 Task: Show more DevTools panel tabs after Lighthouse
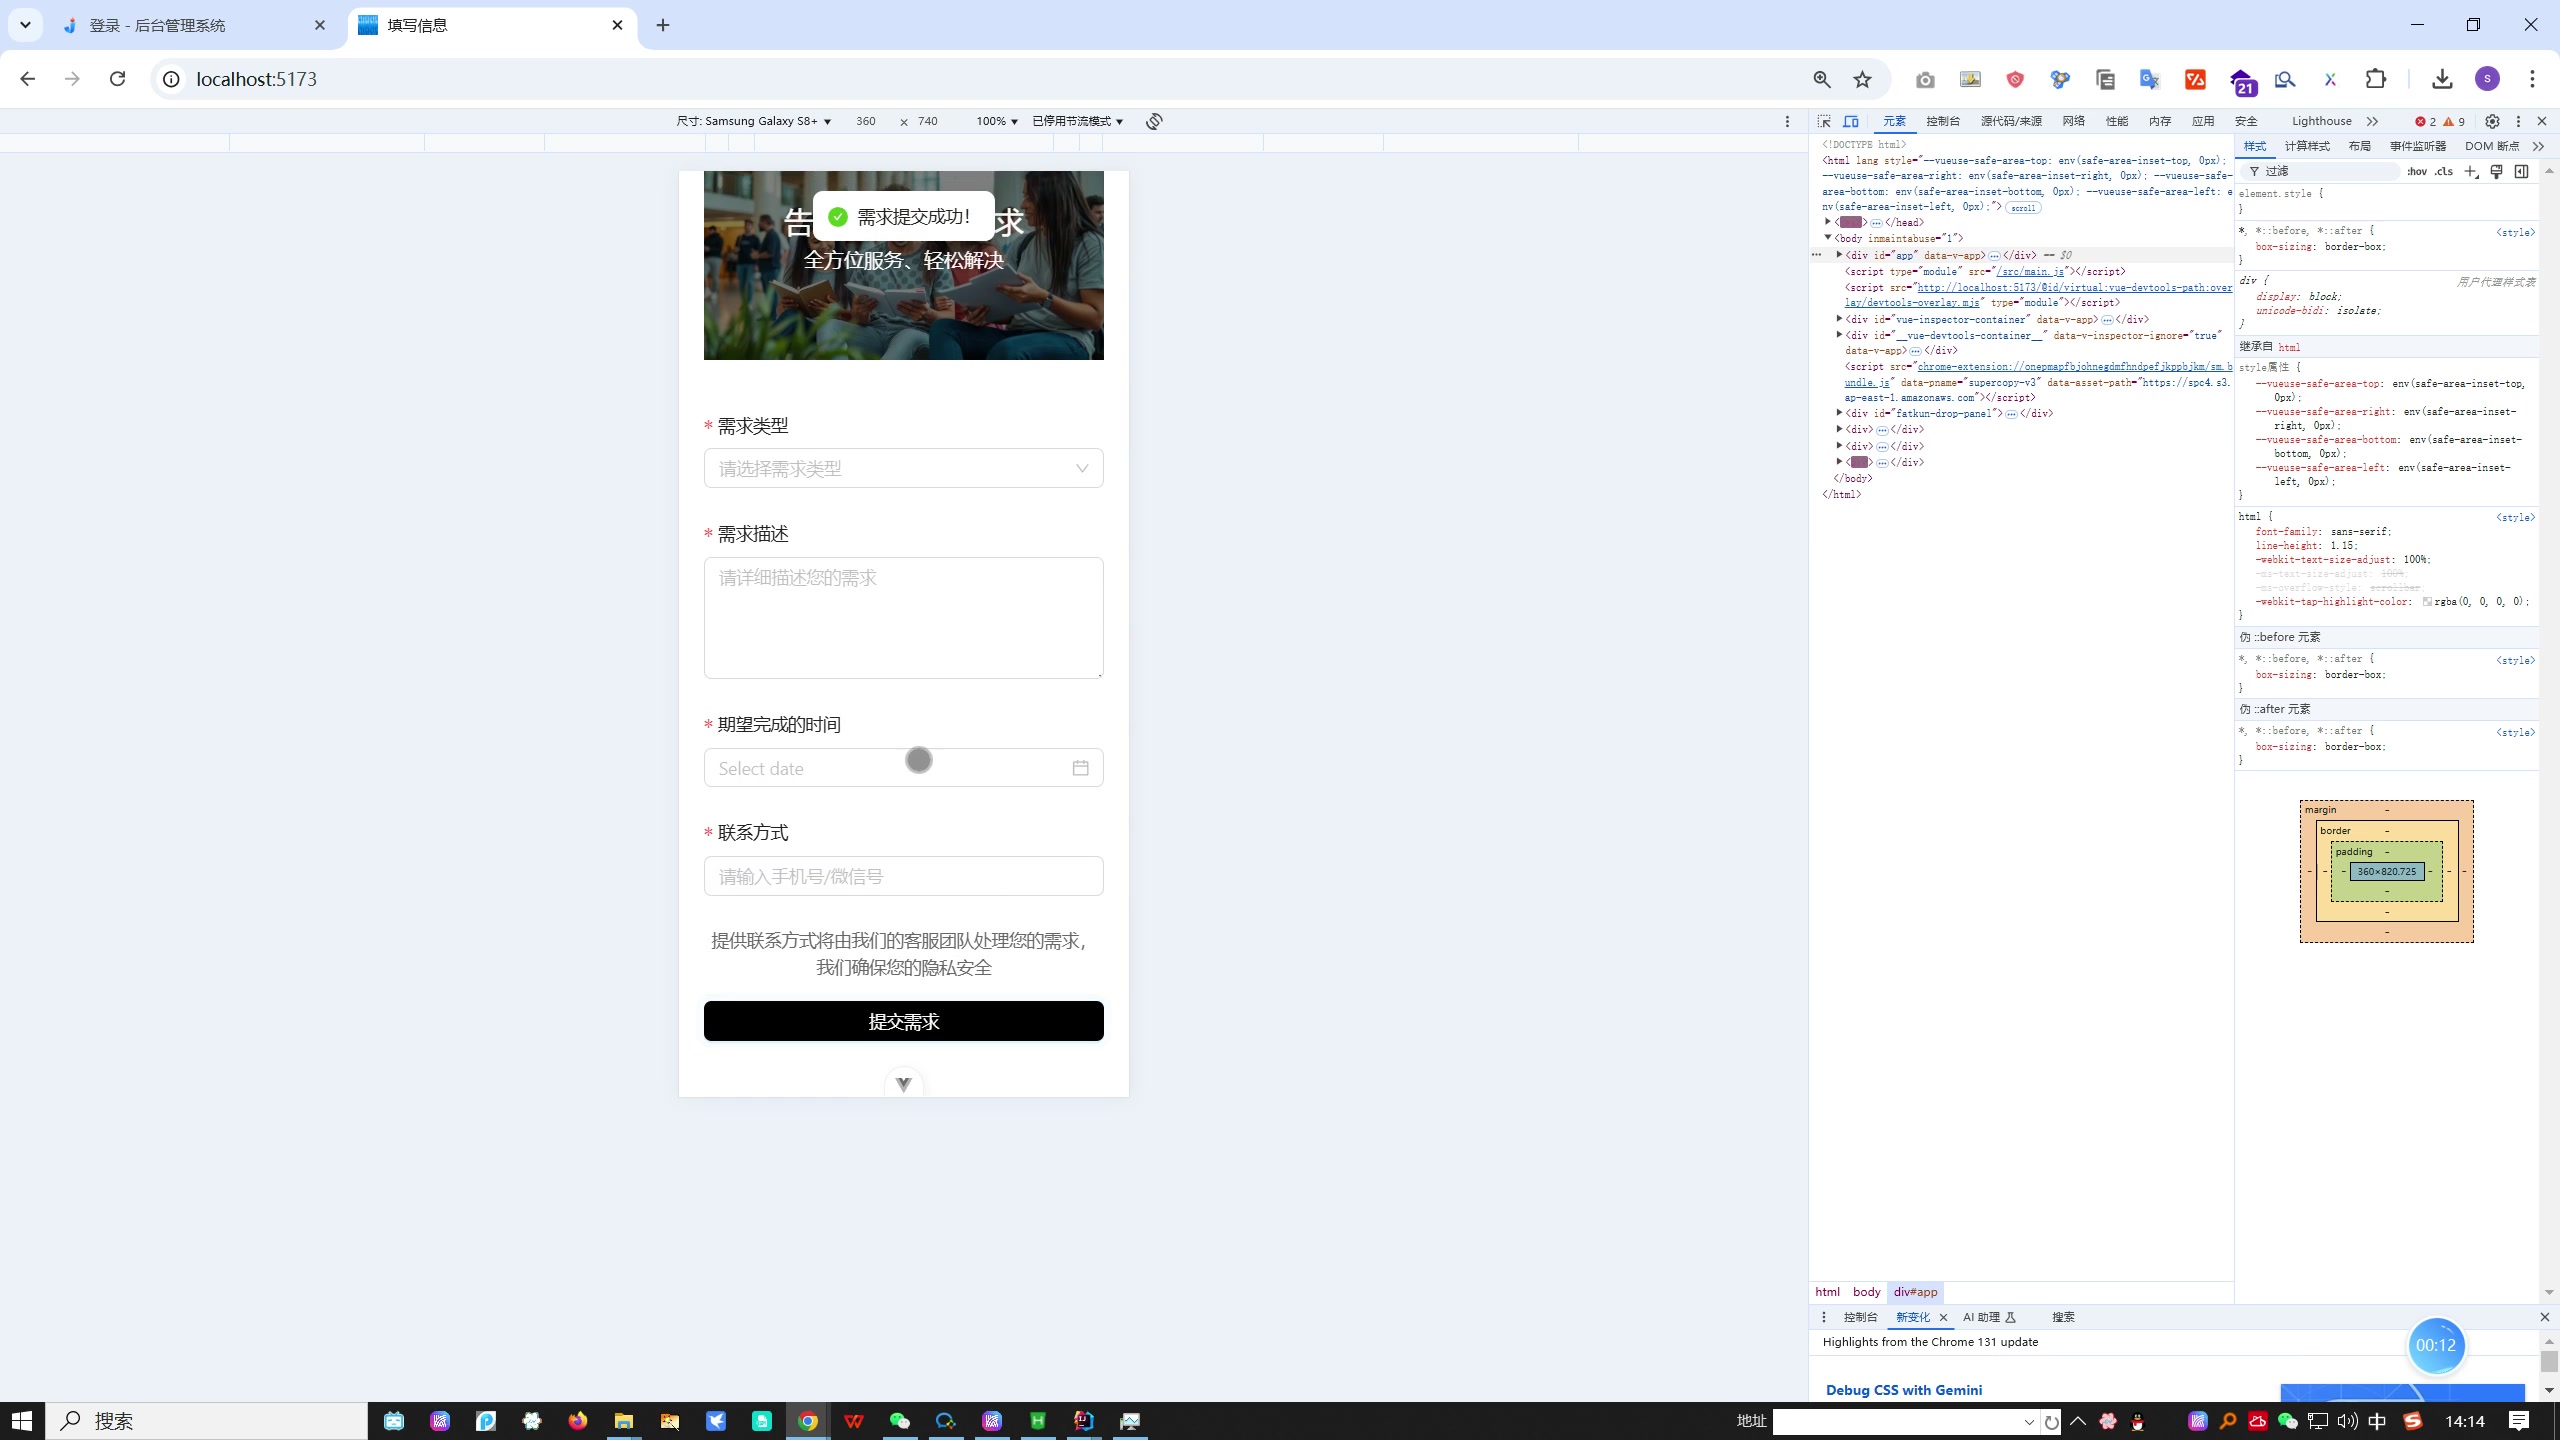click(x=2372, y=121)
